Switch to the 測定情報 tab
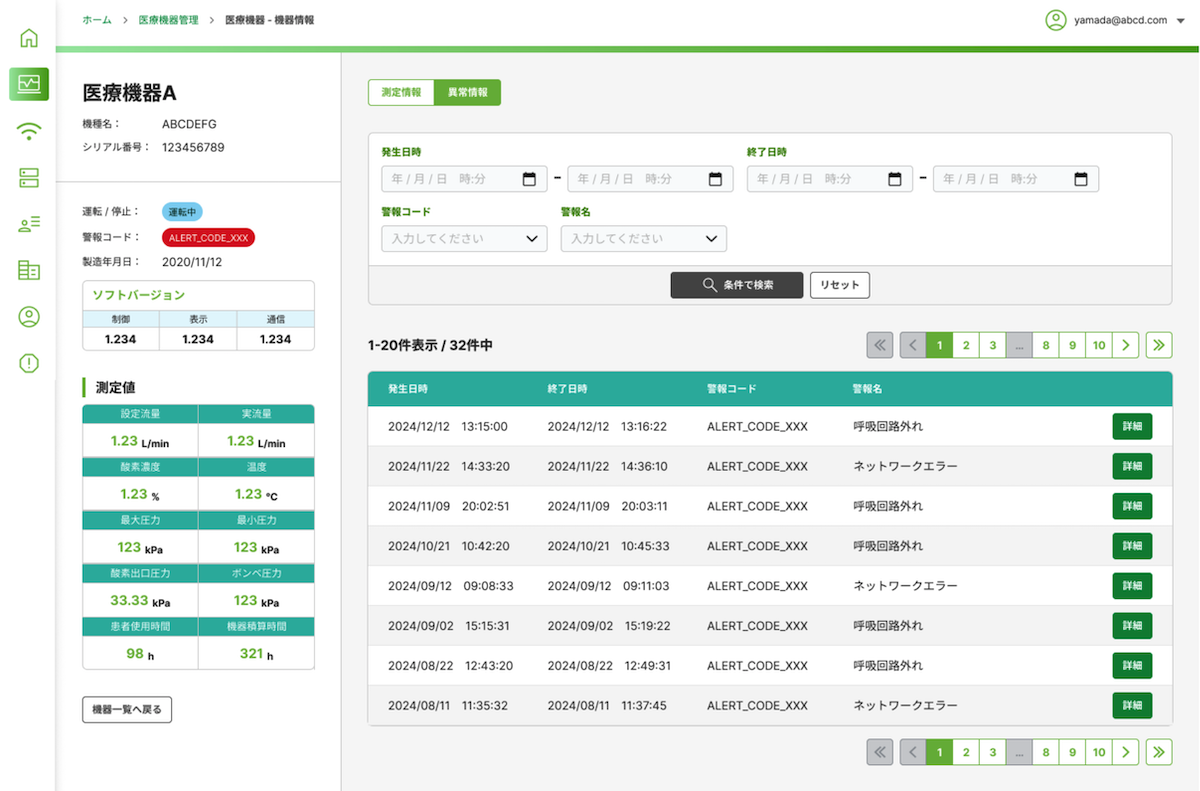Screen dimensions: 1200x791 coord(401,92)
